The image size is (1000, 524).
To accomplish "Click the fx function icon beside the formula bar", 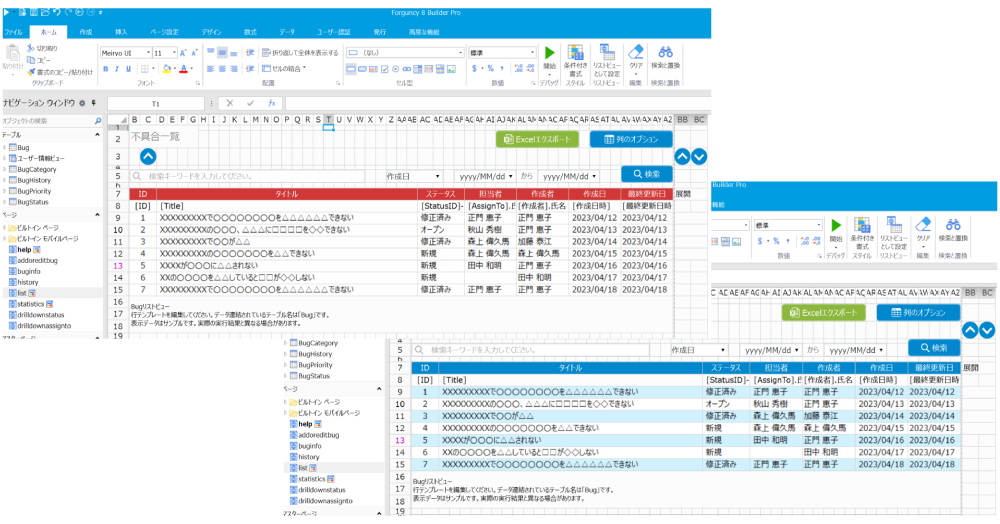I will coord(272,103).
